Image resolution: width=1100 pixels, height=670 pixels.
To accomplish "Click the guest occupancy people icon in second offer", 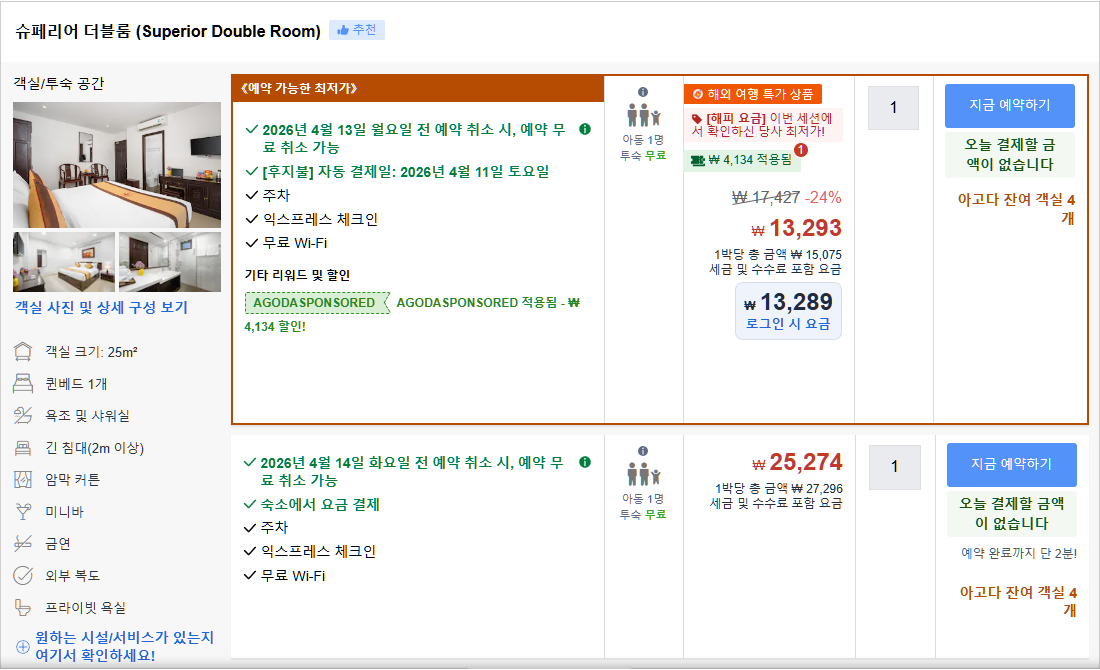I will 643,474.
